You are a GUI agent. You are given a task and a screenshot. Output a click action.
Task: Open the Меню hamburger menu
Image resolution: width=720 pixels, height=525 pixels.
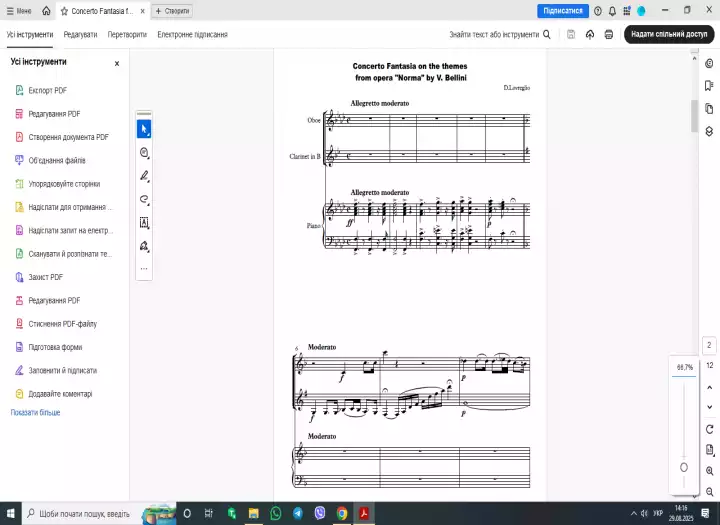point(19,11)
